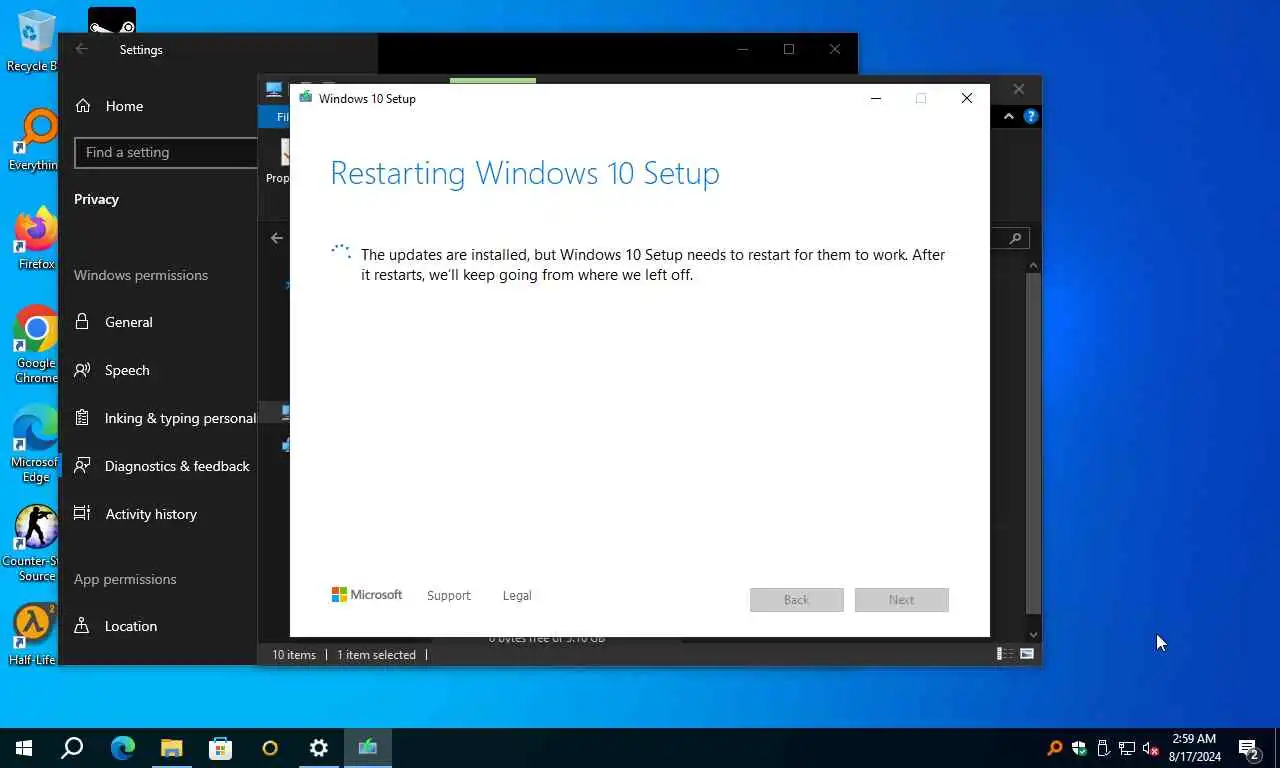Click the File Explorer vertical scrollbar
The width and height of the screenshot is (1280, 768).
[x=1034, y=443]
